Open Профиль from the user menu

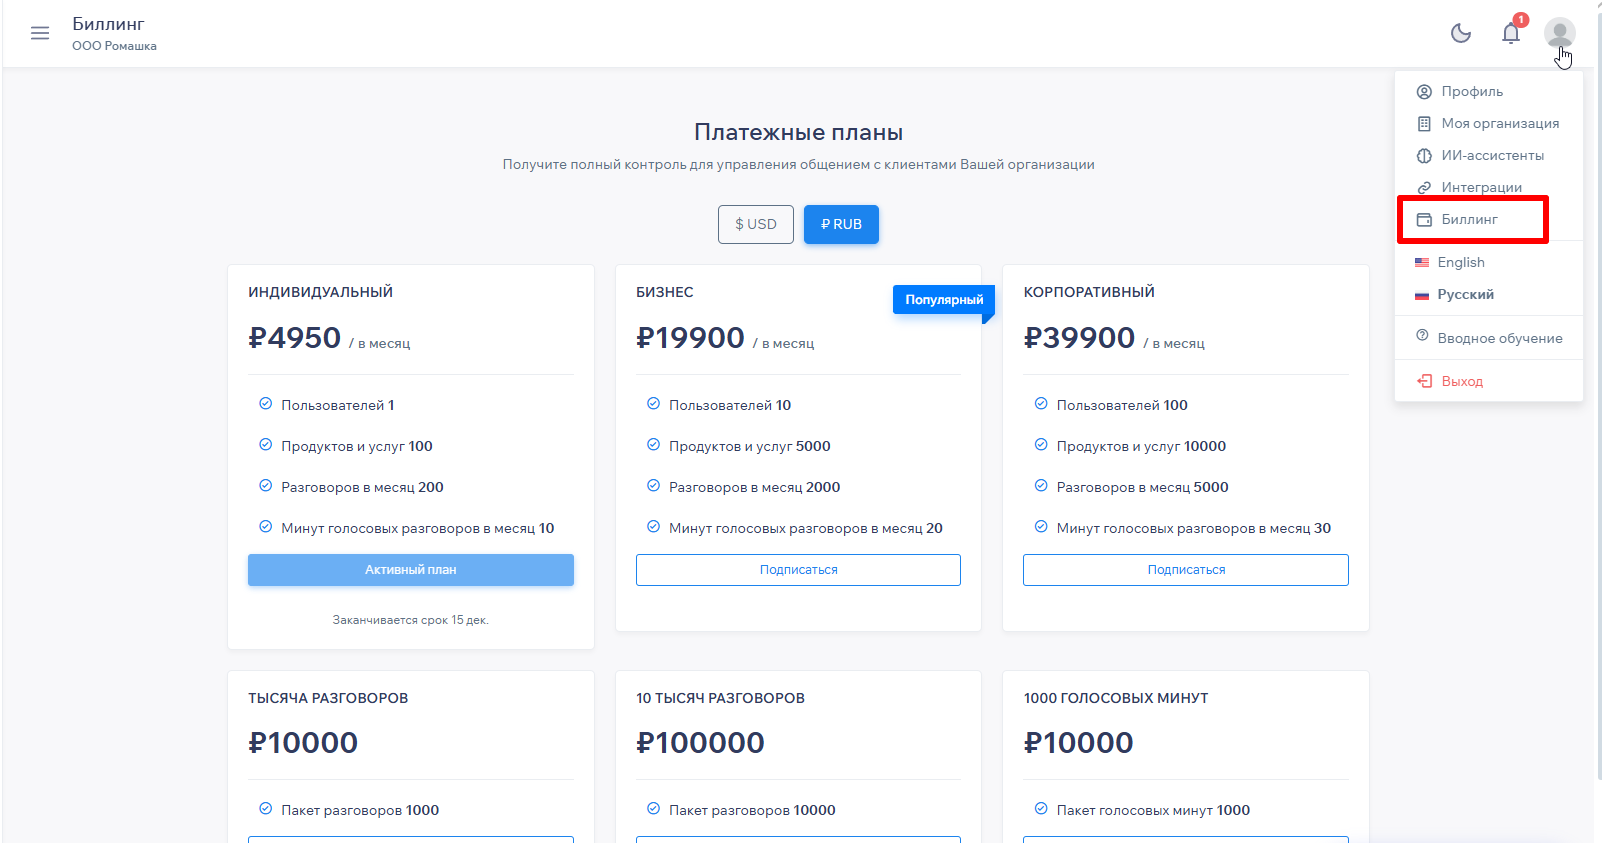tap(1471, 91)
